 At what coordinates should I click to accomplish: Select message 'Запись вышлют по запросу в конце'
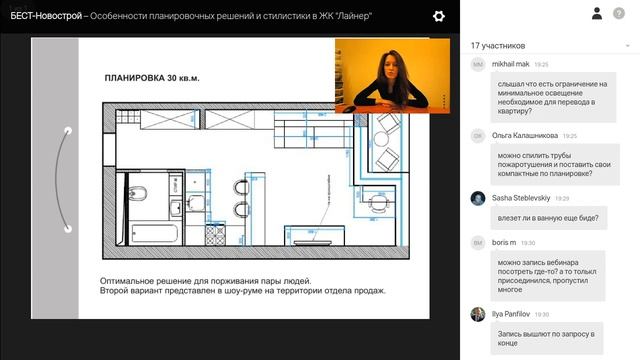[x=547, y=338]
